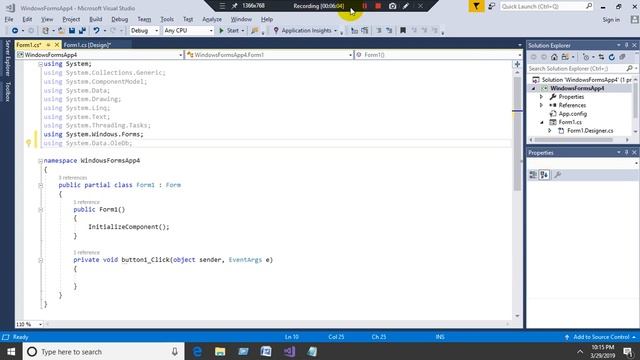The width and height of the screenshot is (640, 360).
Task: Open the Tools menu
Action: [167, 19]
